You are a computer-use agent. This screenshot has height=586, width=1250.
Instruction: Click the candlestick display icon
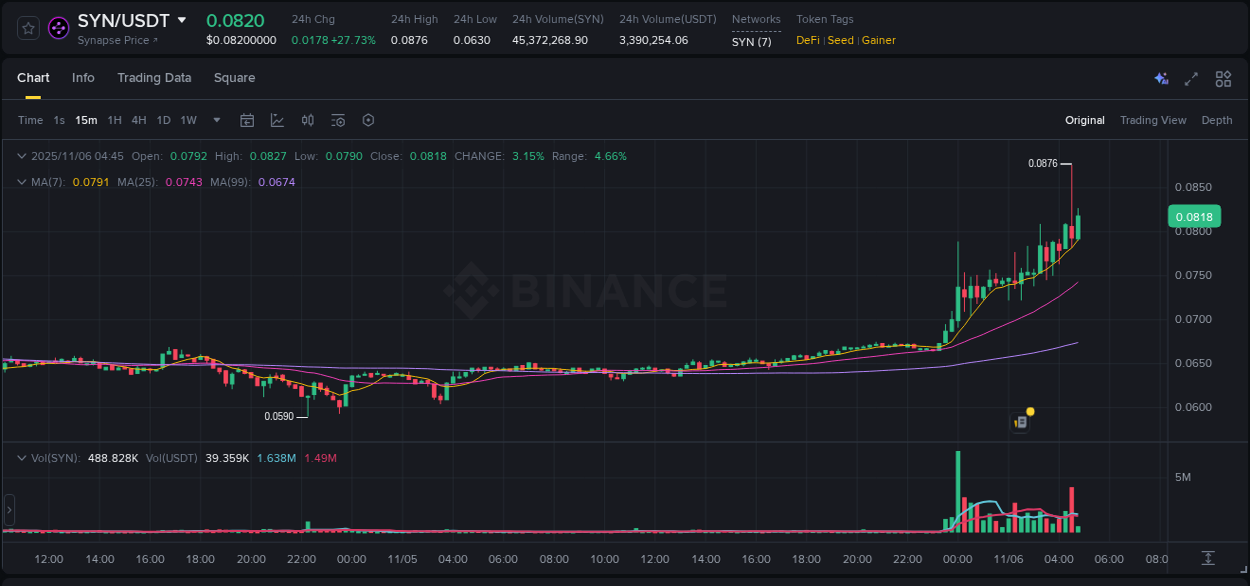click(x=307, y=119)
